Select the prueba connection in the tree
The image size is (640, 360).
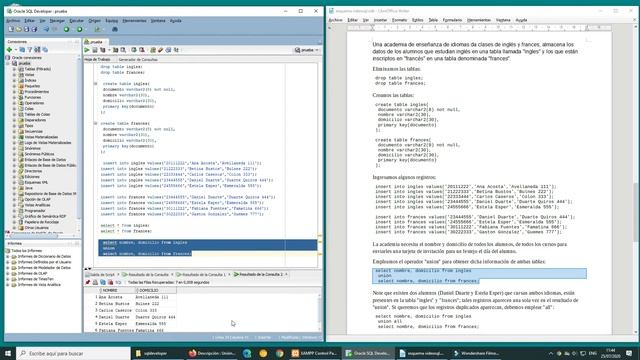[x=24, y=64]
